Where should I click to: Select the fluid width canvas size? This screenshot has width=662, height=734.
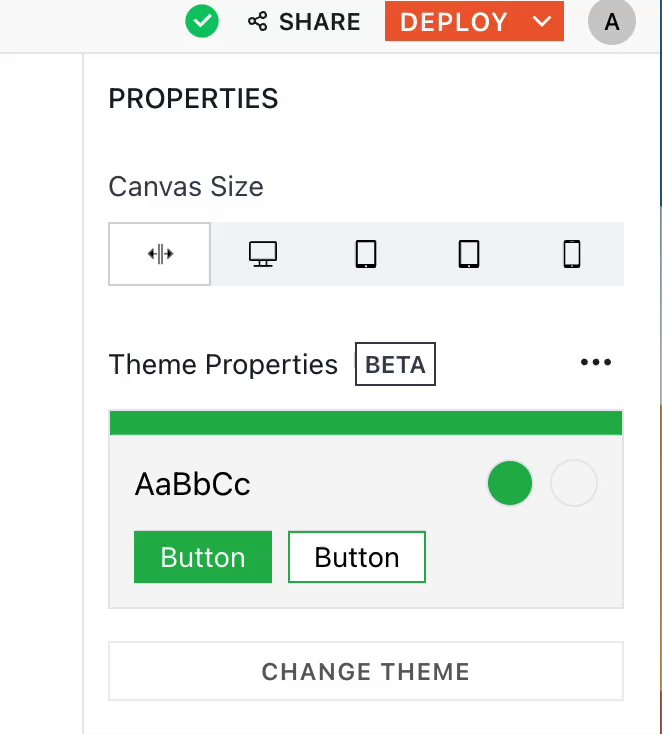click(x=160, y=254)
